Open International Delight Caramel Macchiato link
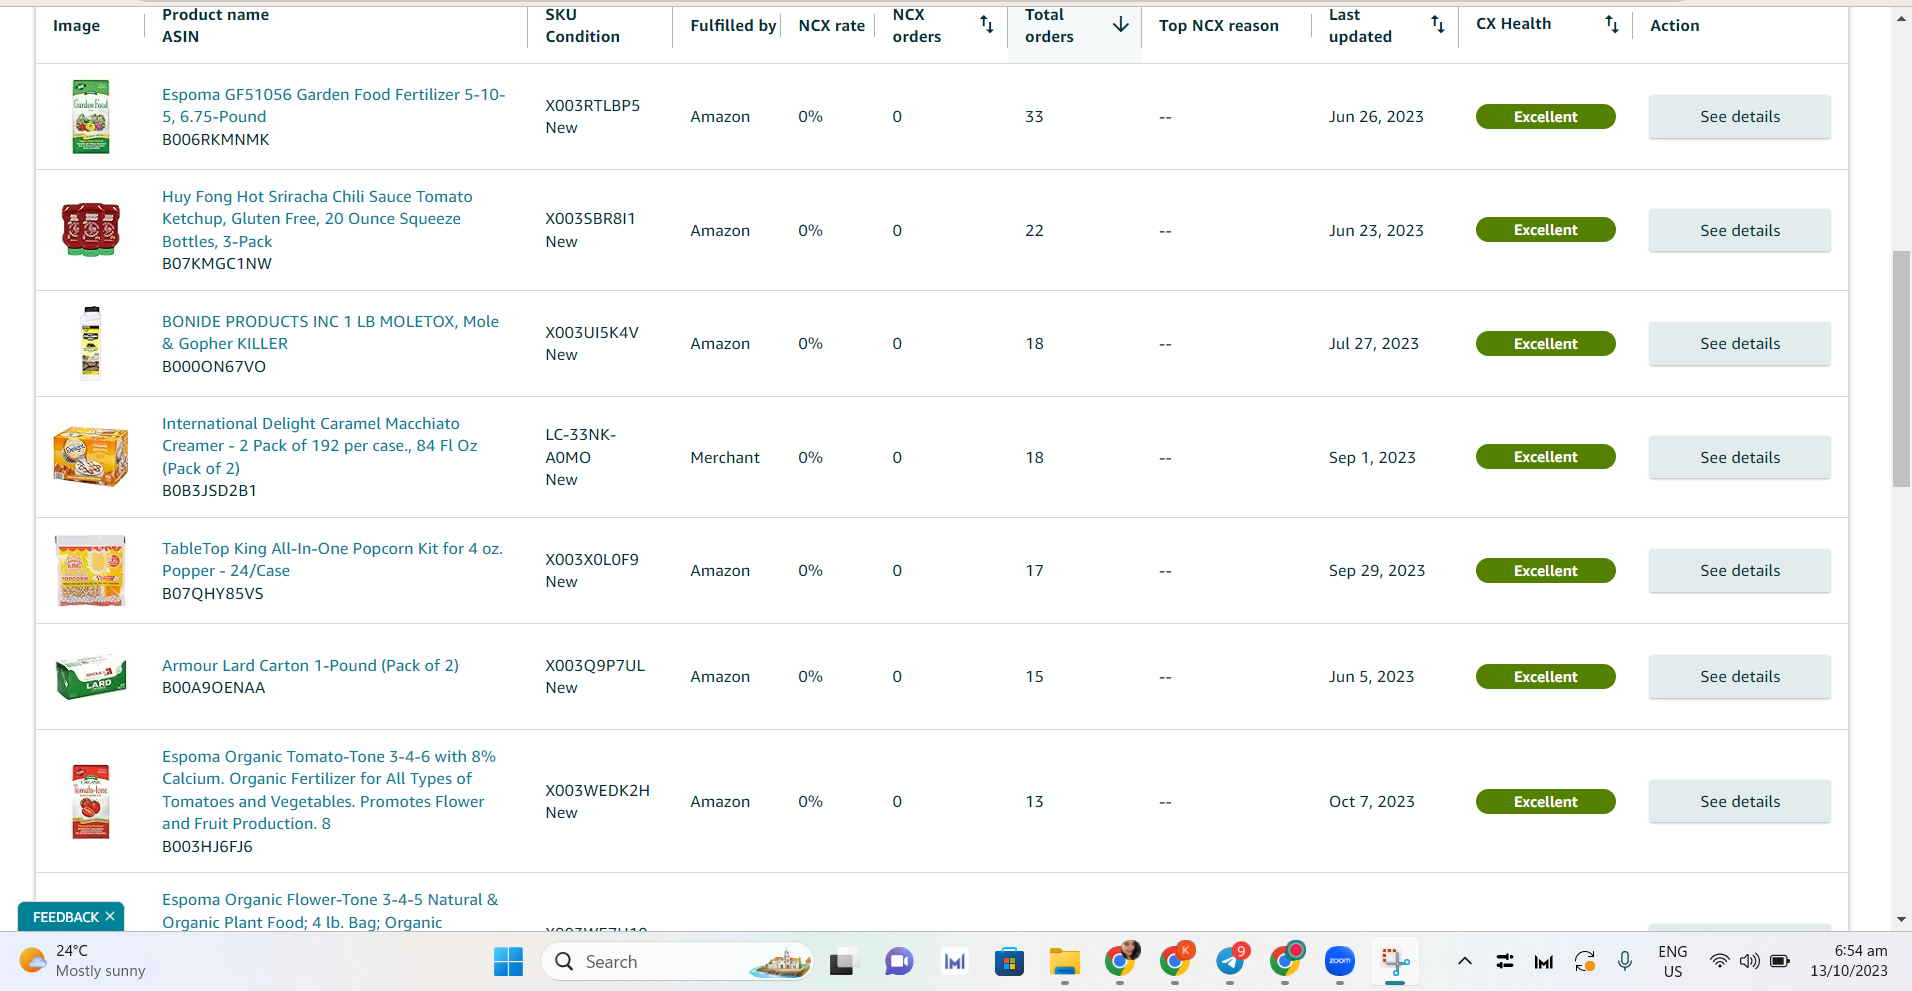Viewport: 1912px width, 991px height. (x=320, y=446)
